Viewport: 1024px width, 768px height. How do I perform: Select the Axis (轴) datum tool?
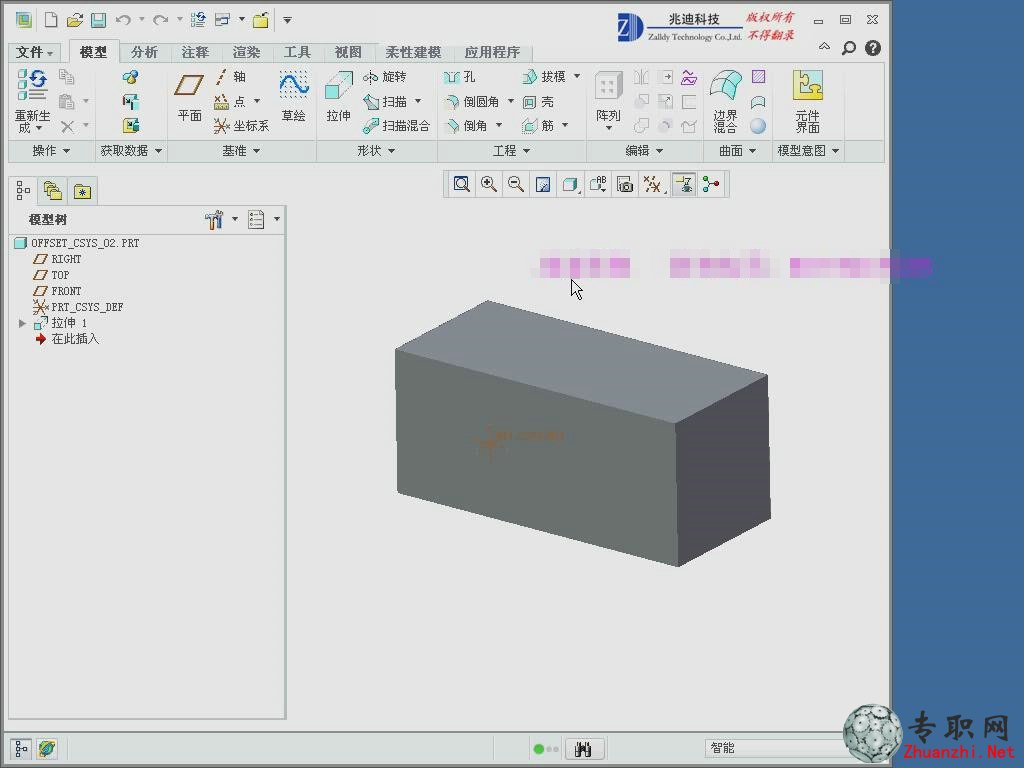point(231,77)
